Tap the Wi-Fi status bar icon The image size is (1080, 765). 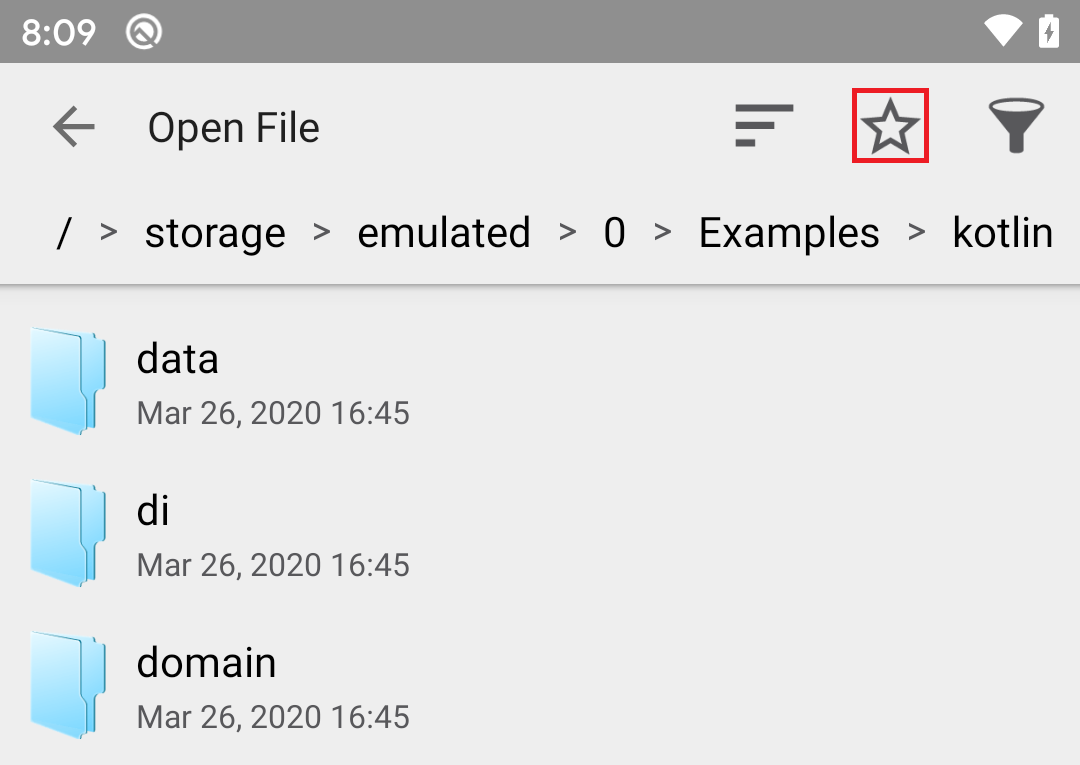pyautogui.click(x=1003, y=32)
